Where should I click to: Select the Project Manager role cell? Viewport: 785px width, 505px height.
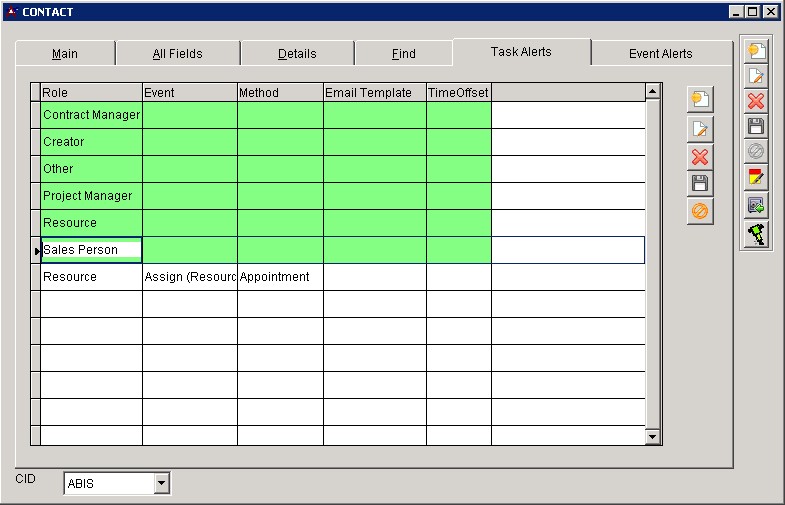91,196
